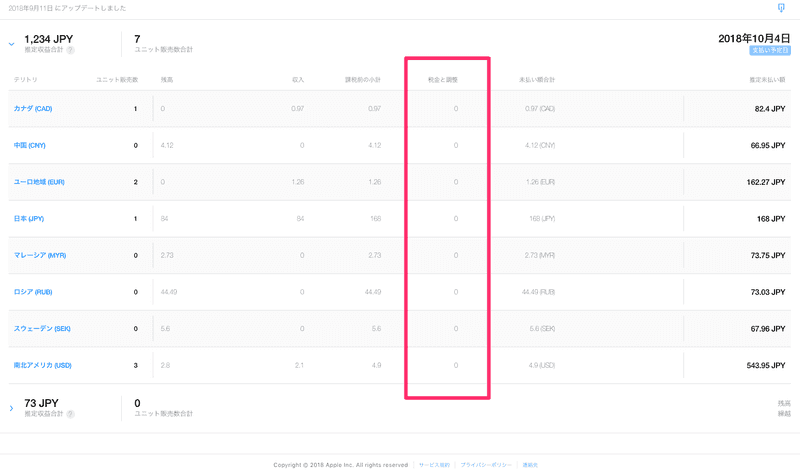Select the 162.27 JPY estimated payment value
This screenshot has width=800, height=472.
pyautogui.click(x=766, y=183)
